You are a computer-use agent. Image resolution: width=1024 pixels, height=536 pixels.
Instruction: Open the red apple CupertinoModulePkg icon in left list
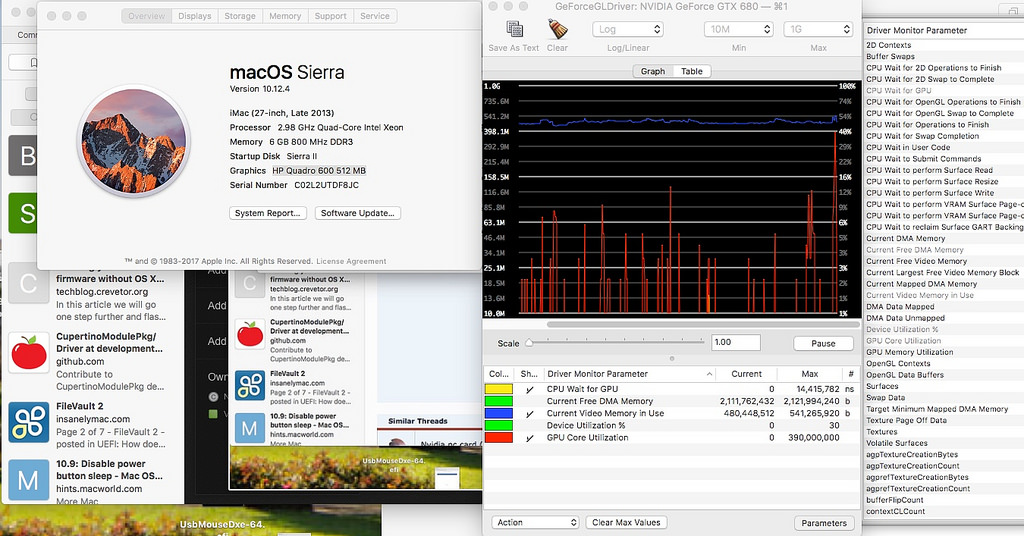[29, 353]
